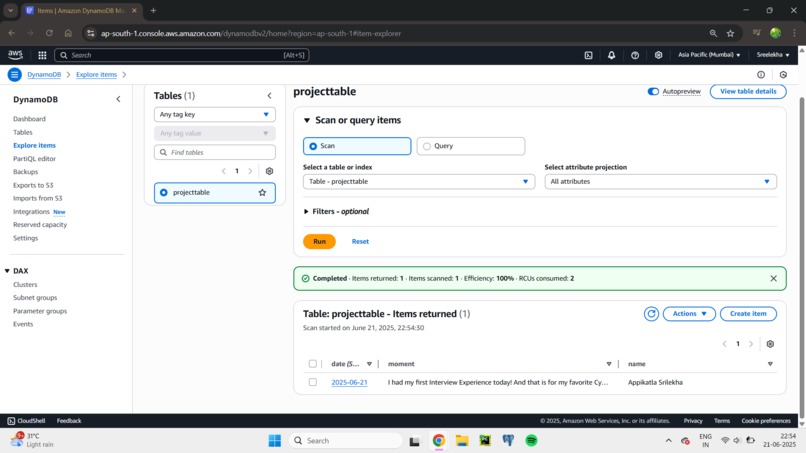The height and width of the screenshot is (453, 806).
Task: Collapse the DynamoDB navigation pane
Action: coord(118,99)
